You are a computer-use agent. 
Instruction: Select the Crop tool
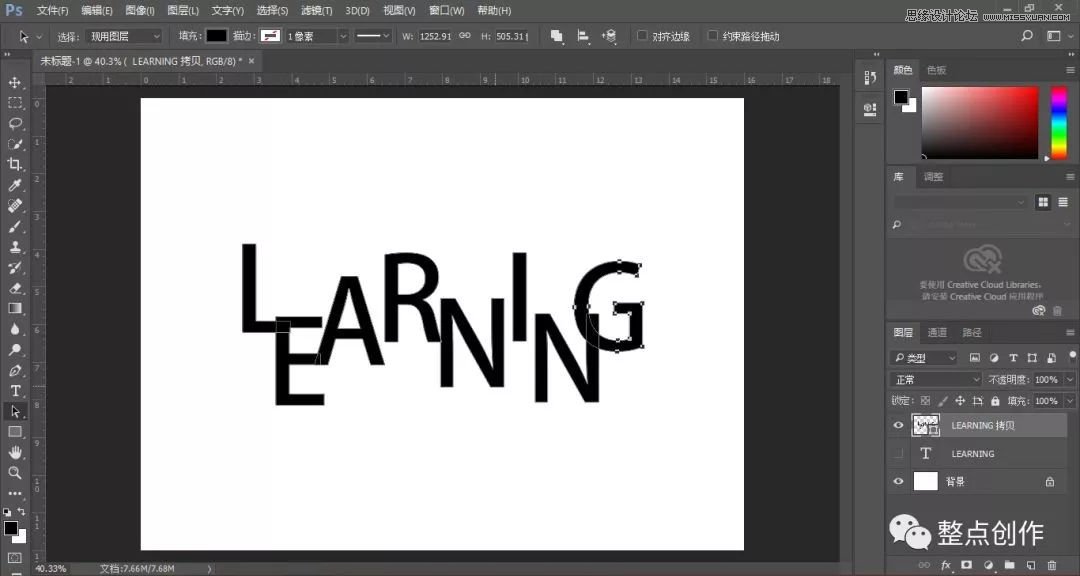coord(14,164)
